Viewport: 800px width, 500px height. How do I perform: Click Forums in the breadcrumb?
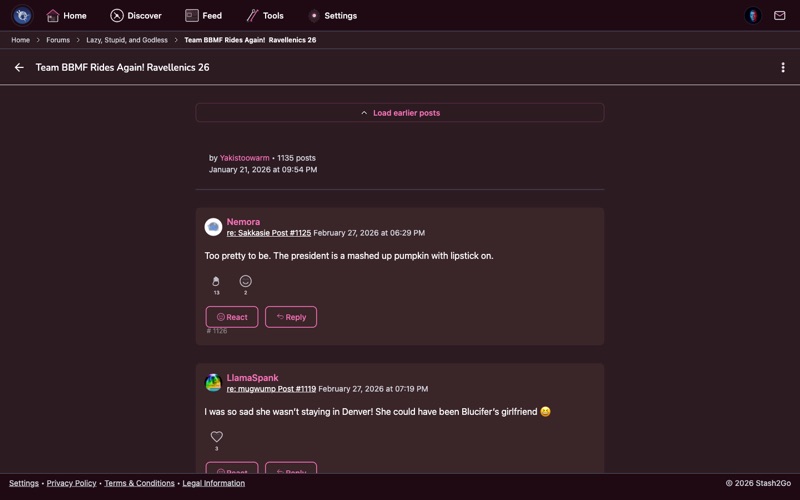click(x=58, y=40)
